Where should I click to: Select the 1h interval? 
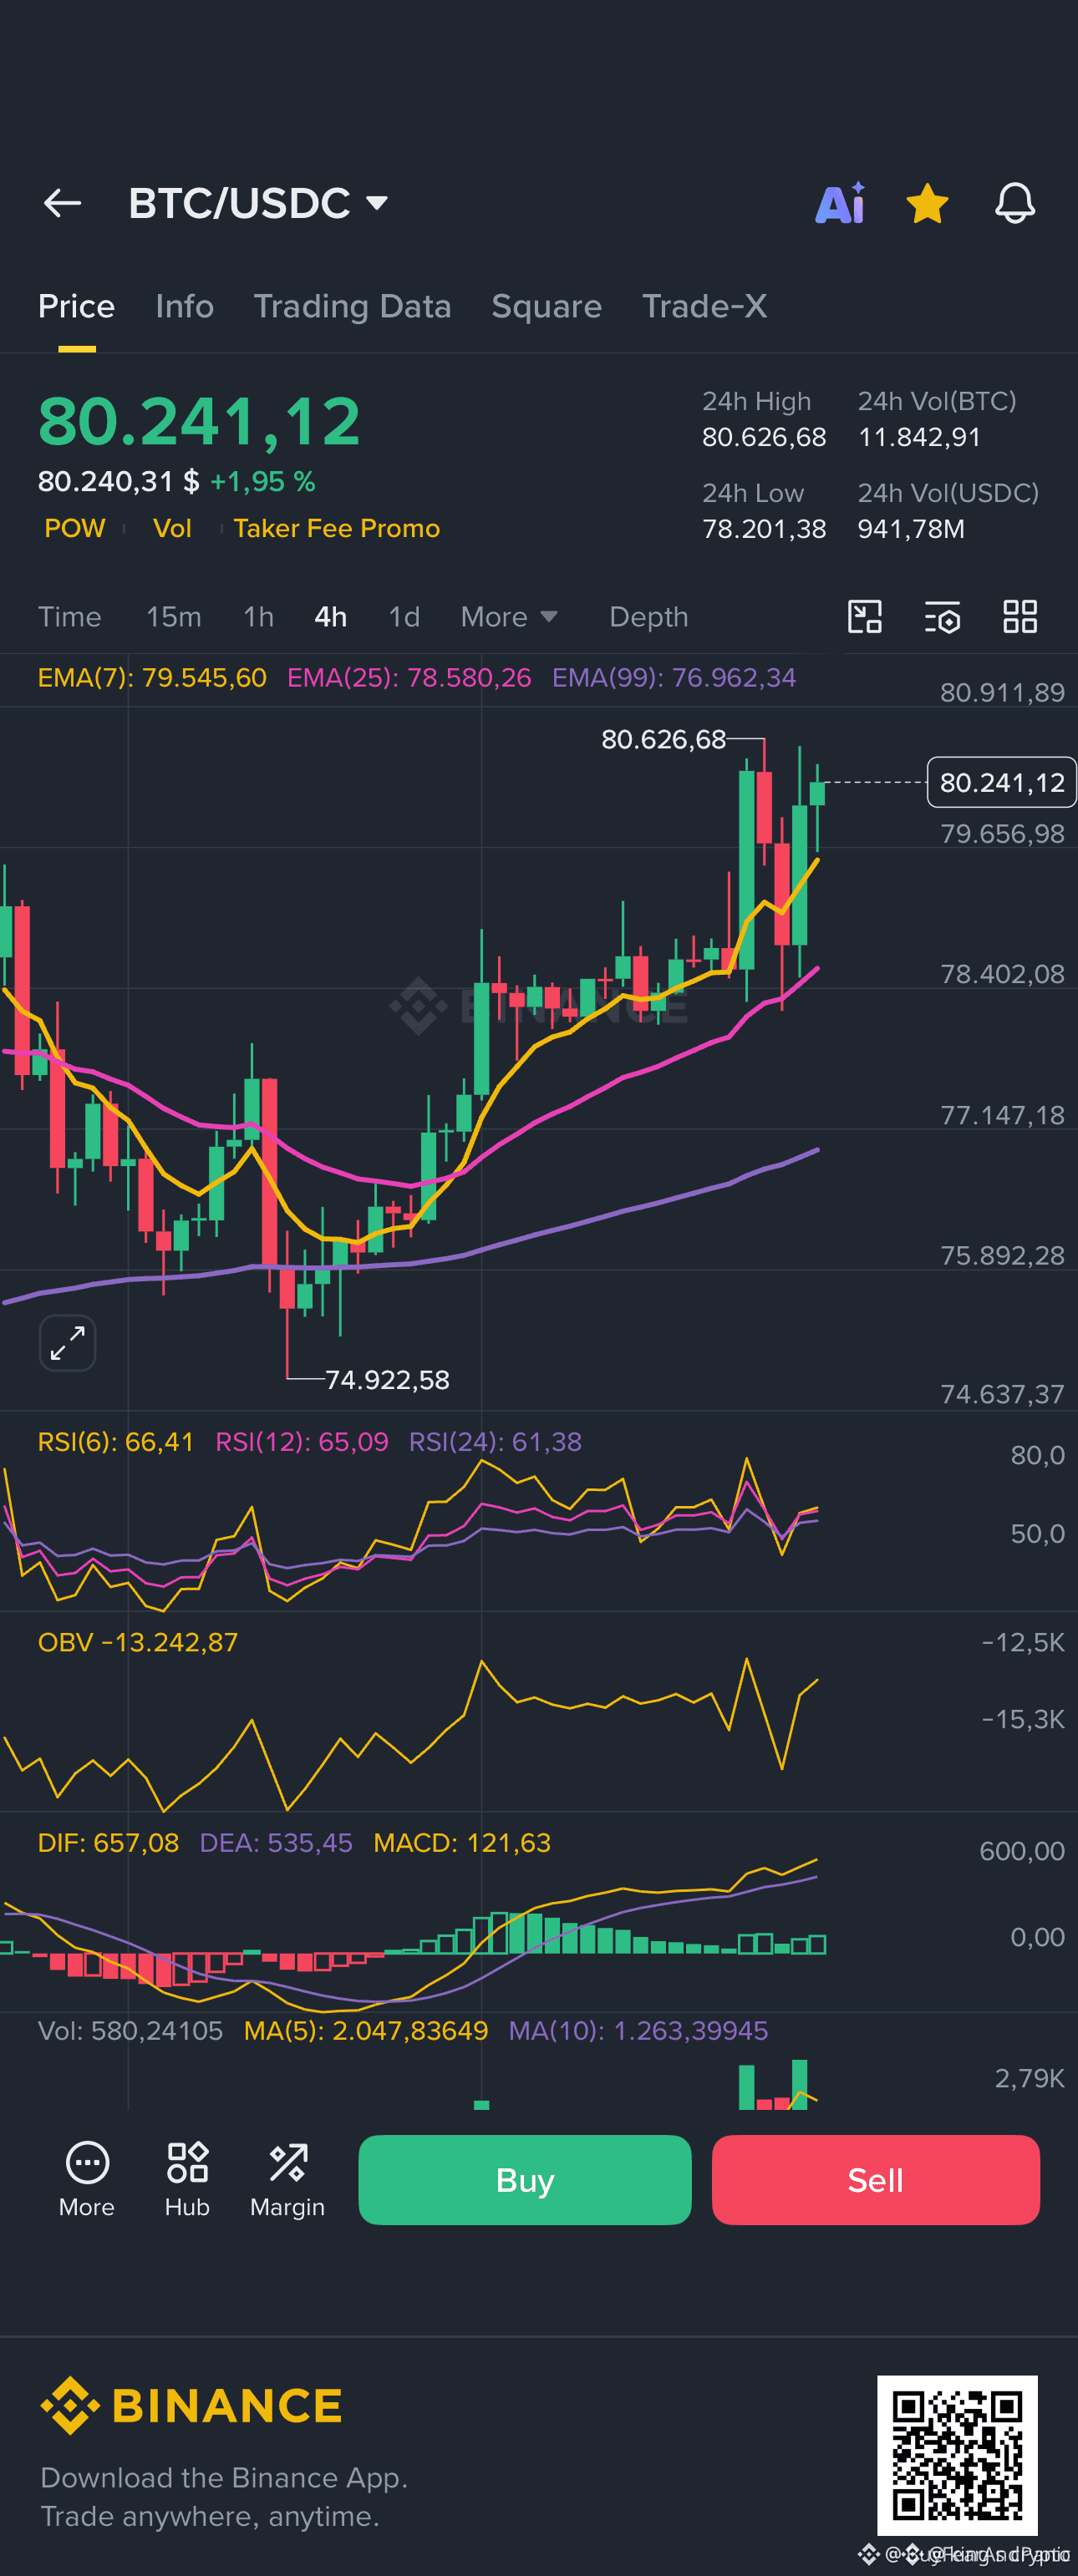point(258,617)
